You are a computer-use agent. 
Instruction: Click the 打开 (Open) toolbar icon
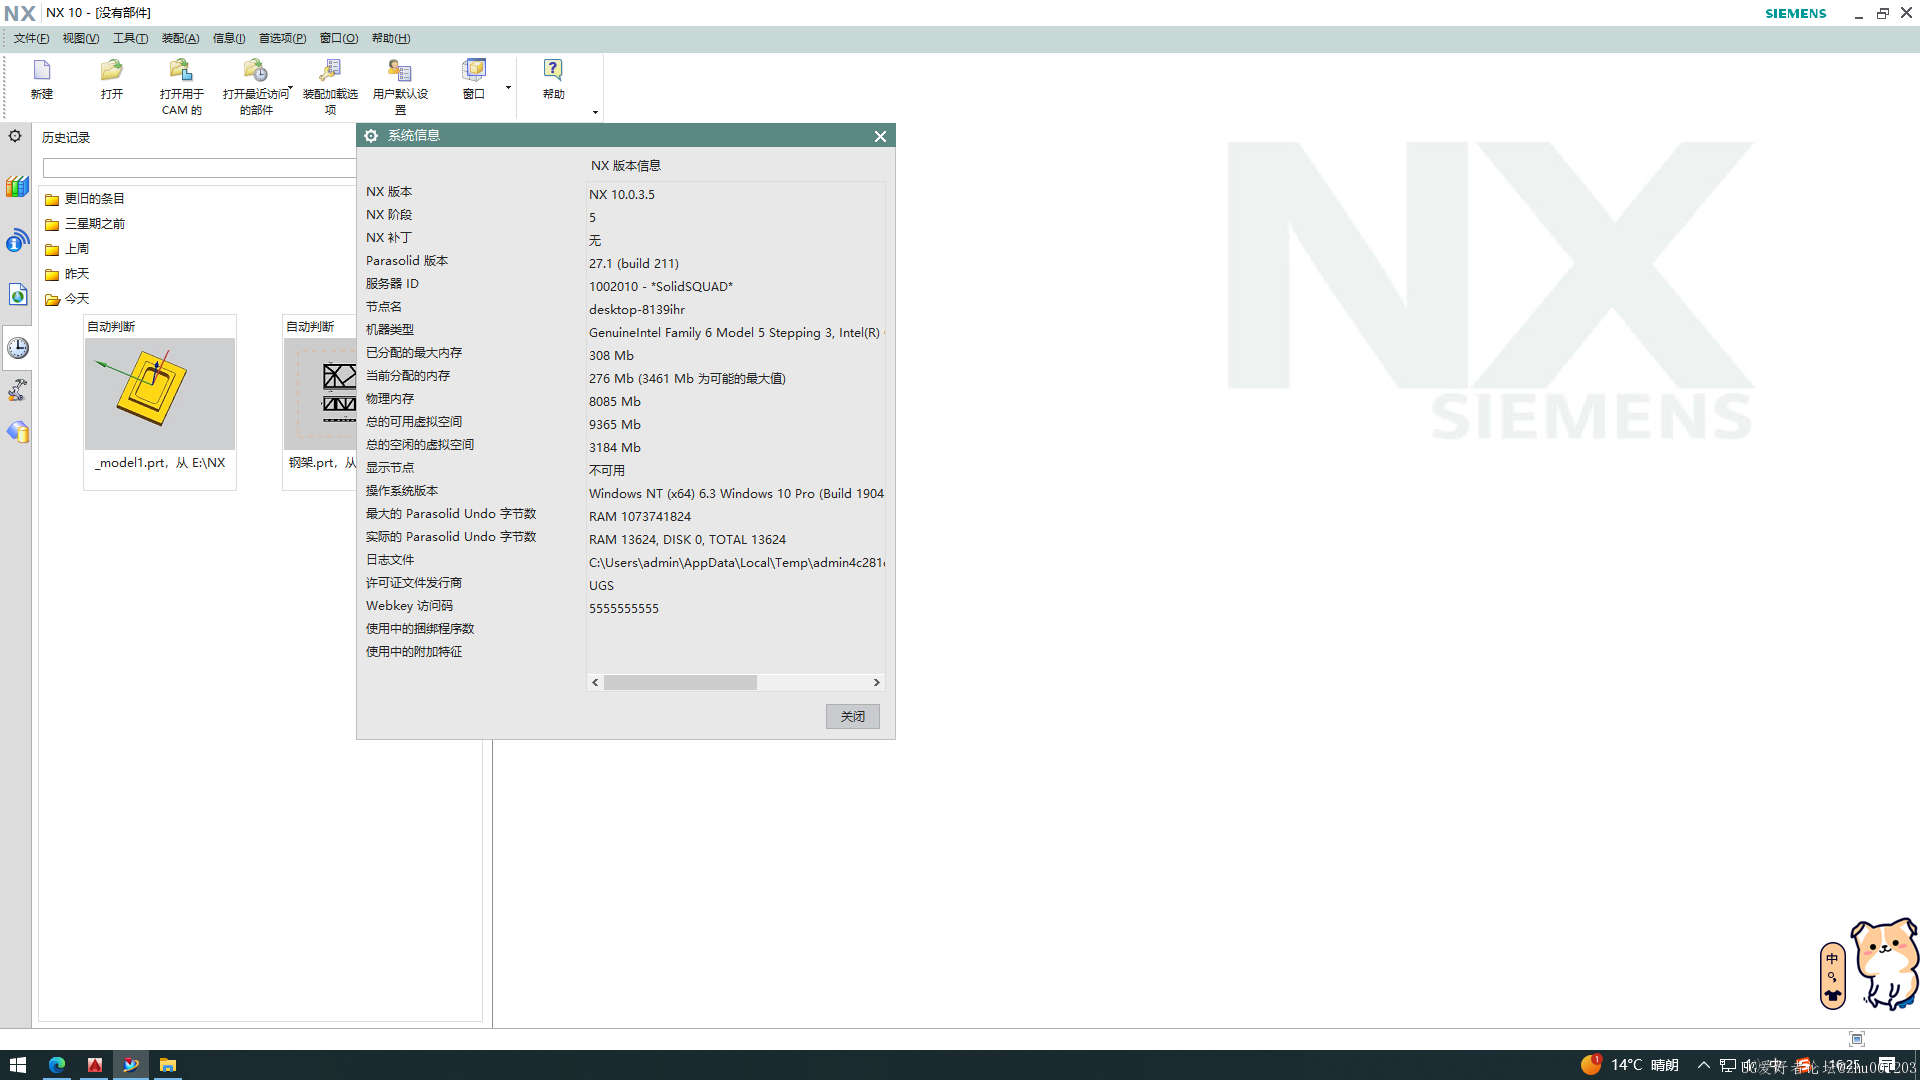pyautogui.click(x=112, y=79)
